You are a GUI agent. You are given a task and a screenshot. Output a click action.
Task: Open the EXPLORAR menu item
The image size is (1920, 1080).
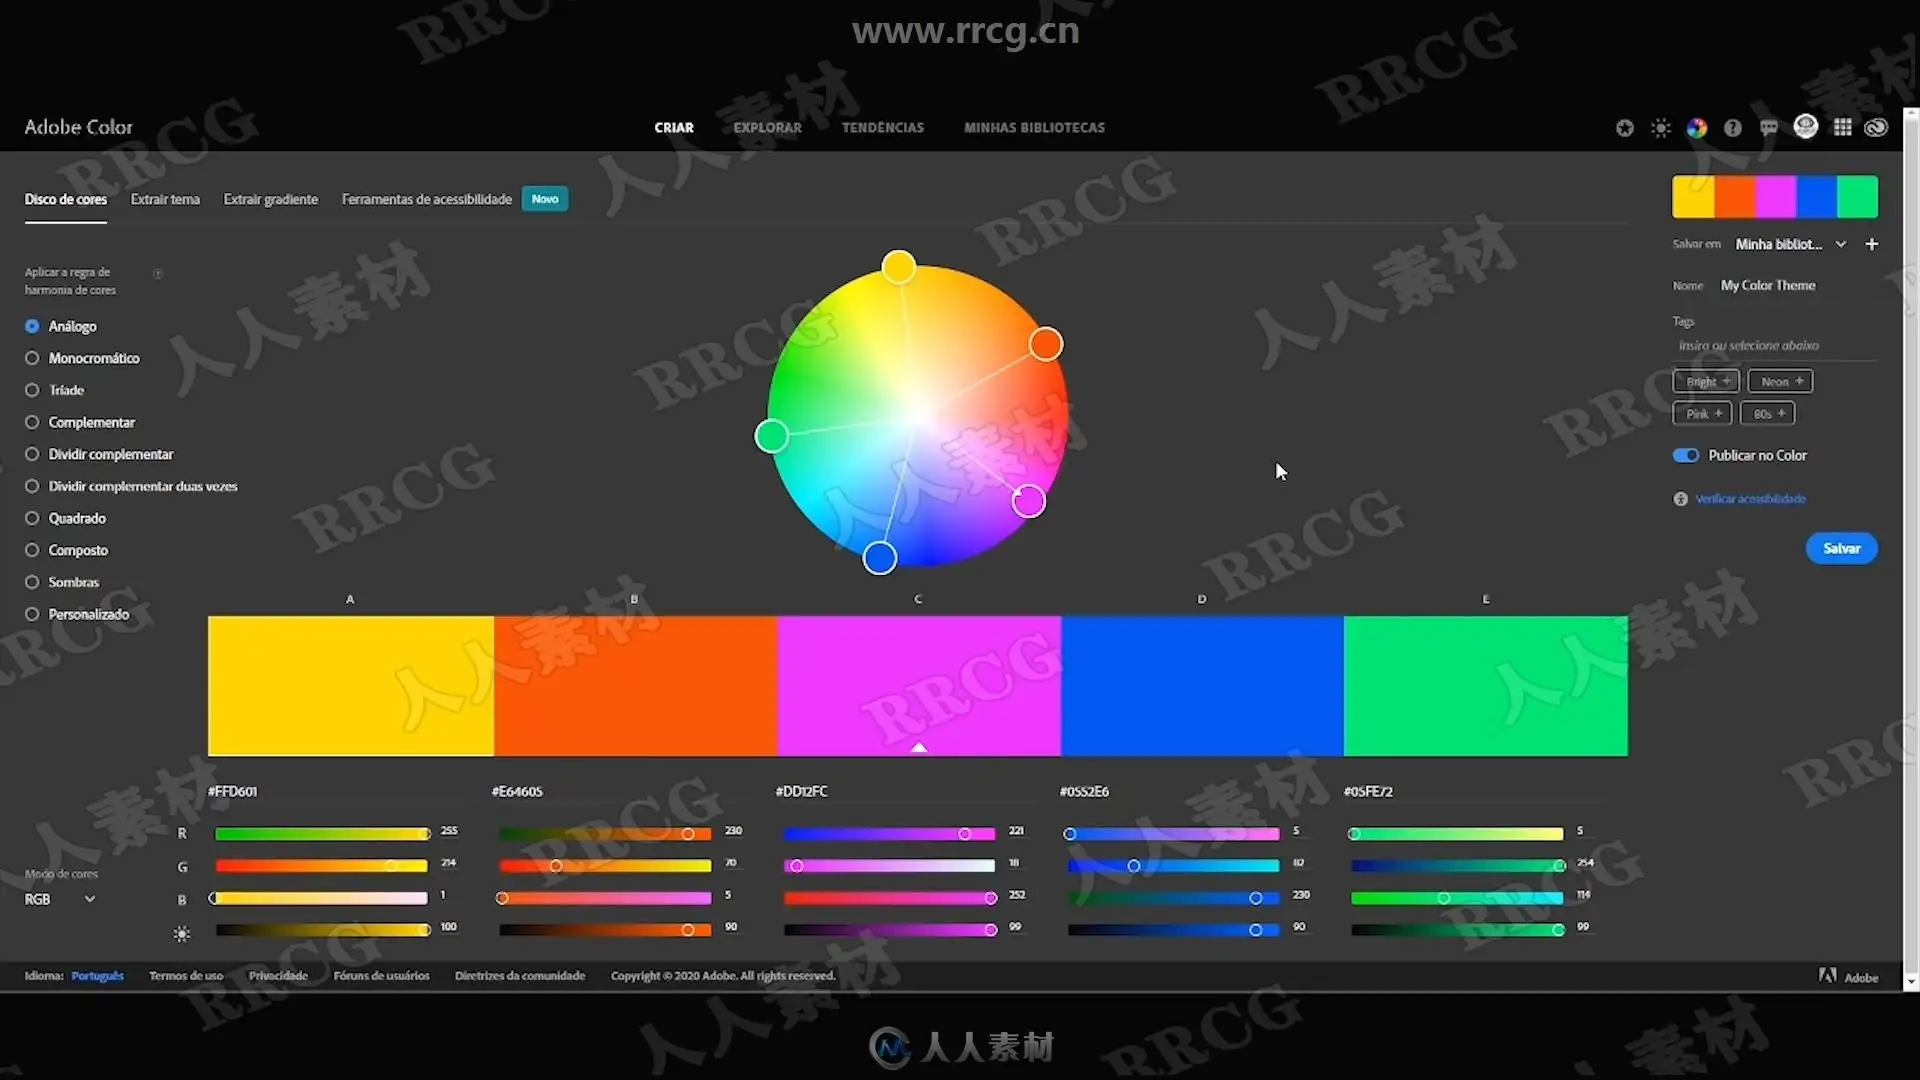pyautogui.click(x=767, y=128)
